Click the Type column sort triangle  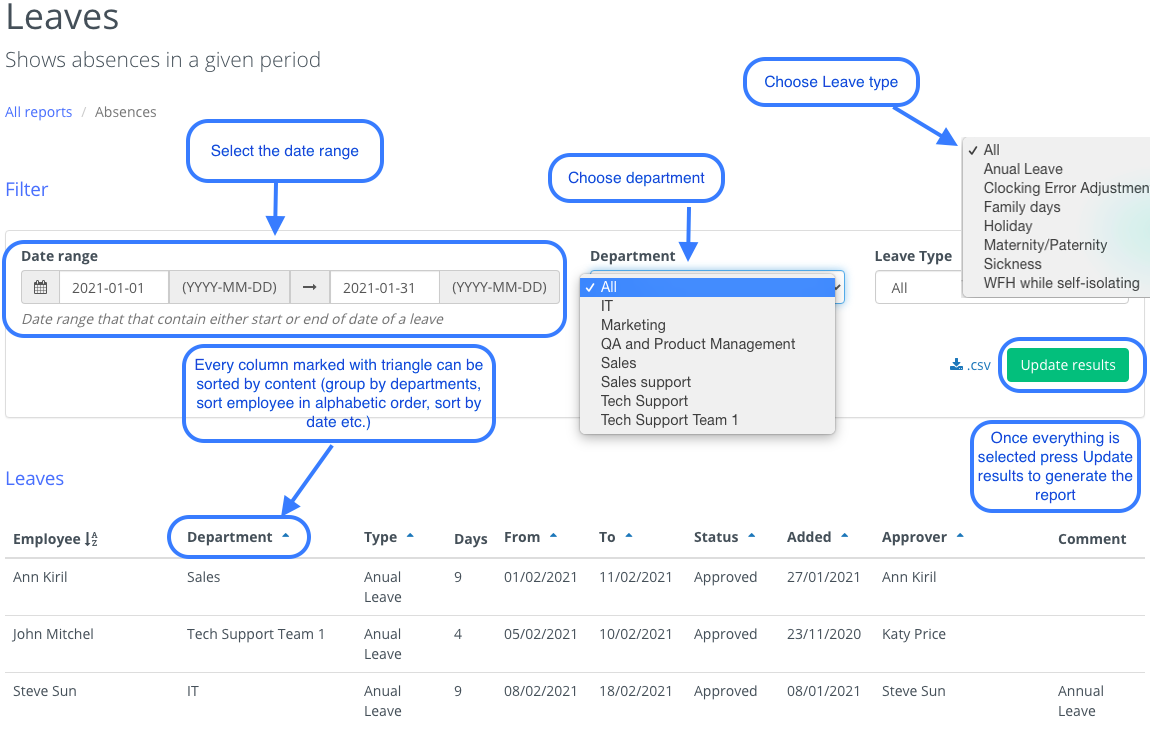(x=411, y=537)
